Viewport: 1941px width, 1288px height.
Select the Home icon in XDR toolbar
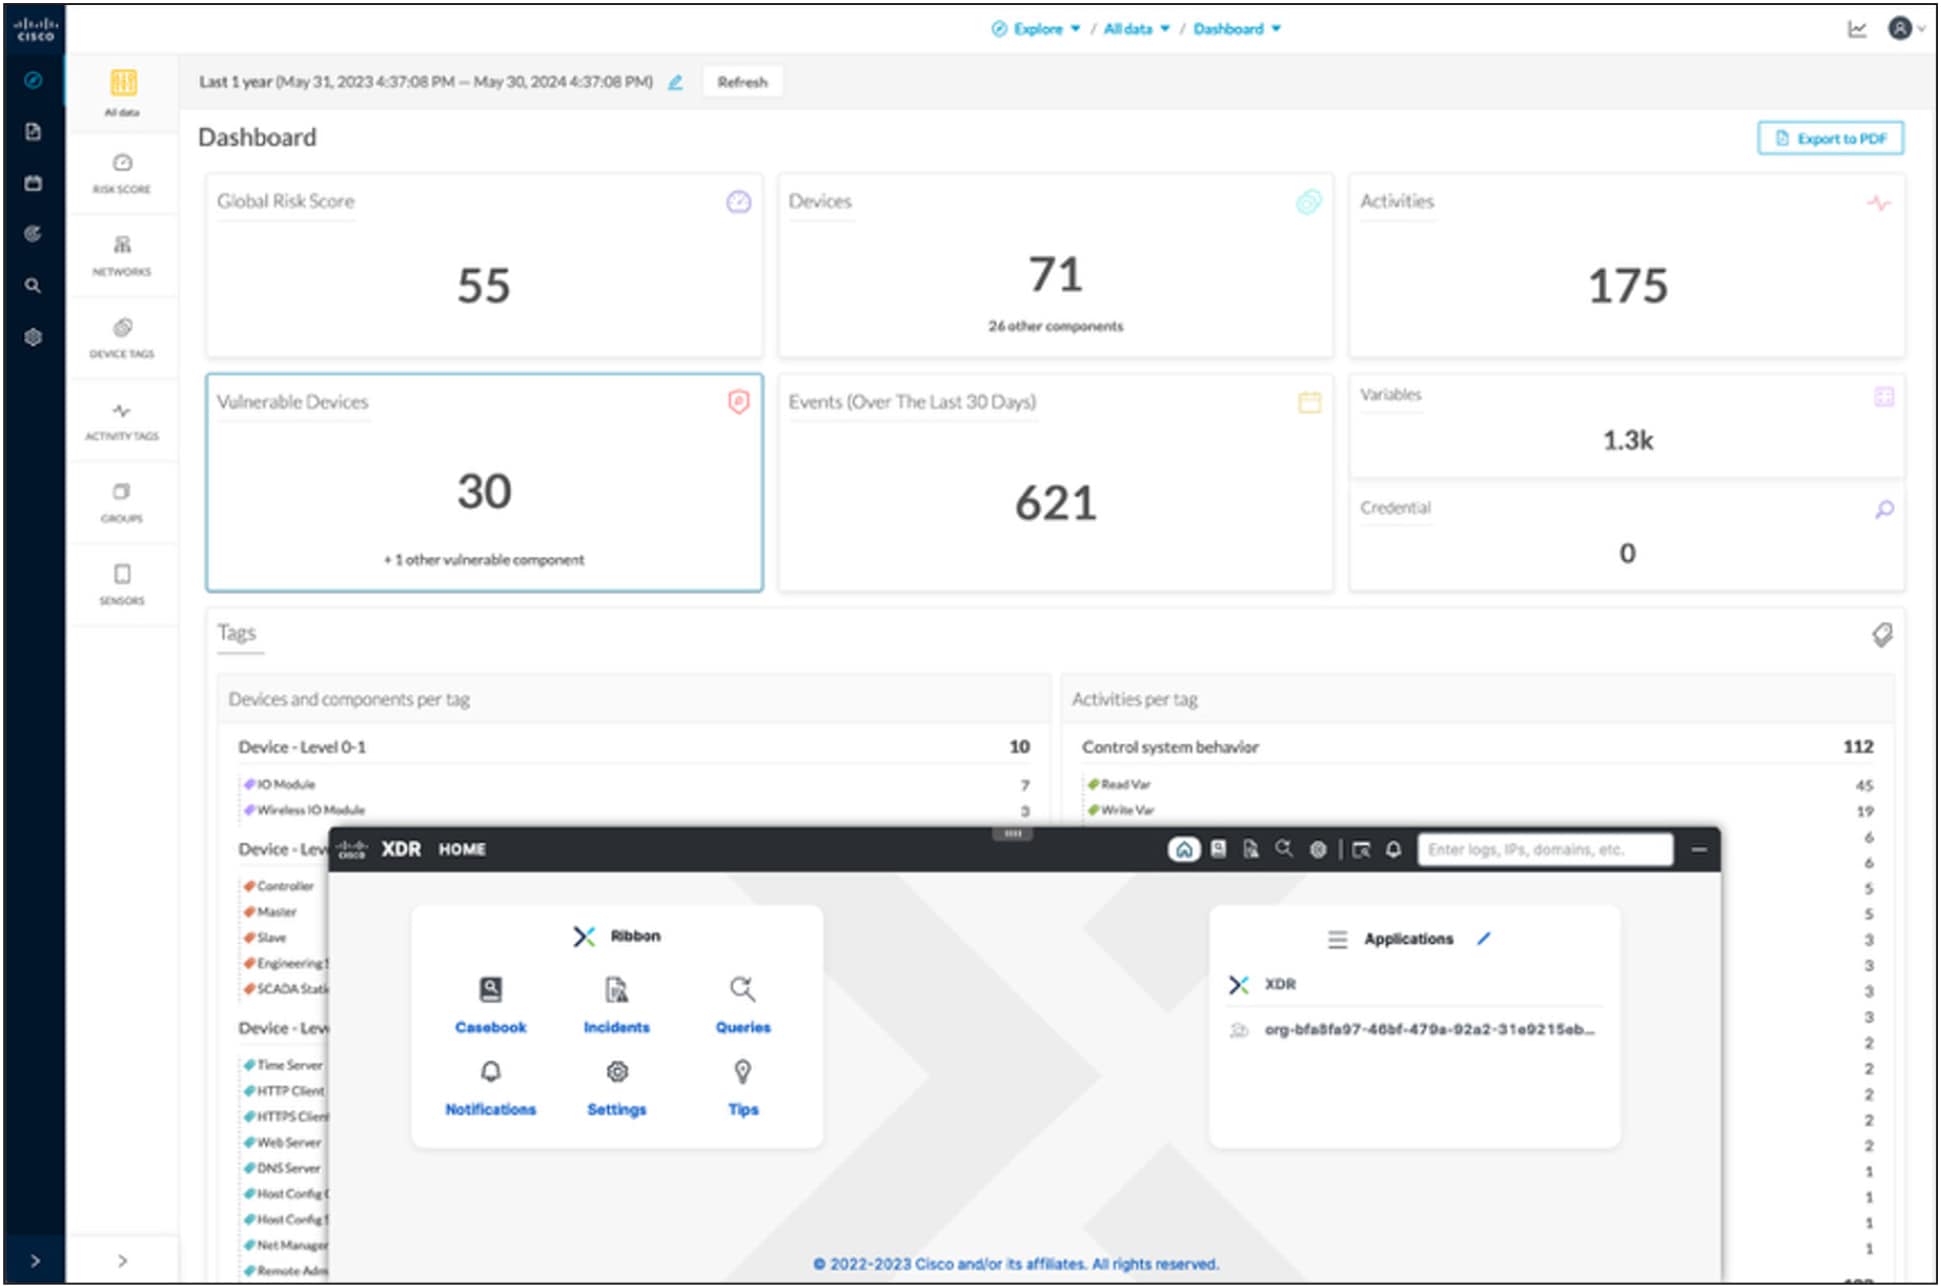(x=1184, y=849)
